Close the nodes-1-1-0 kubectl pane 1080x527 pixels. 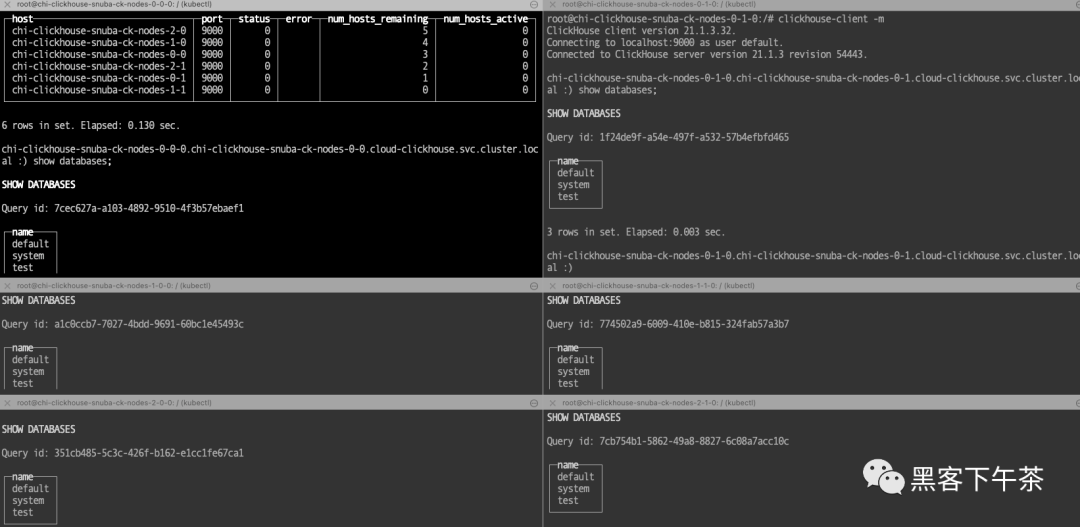pyautogui.click(x=552, y=285)
